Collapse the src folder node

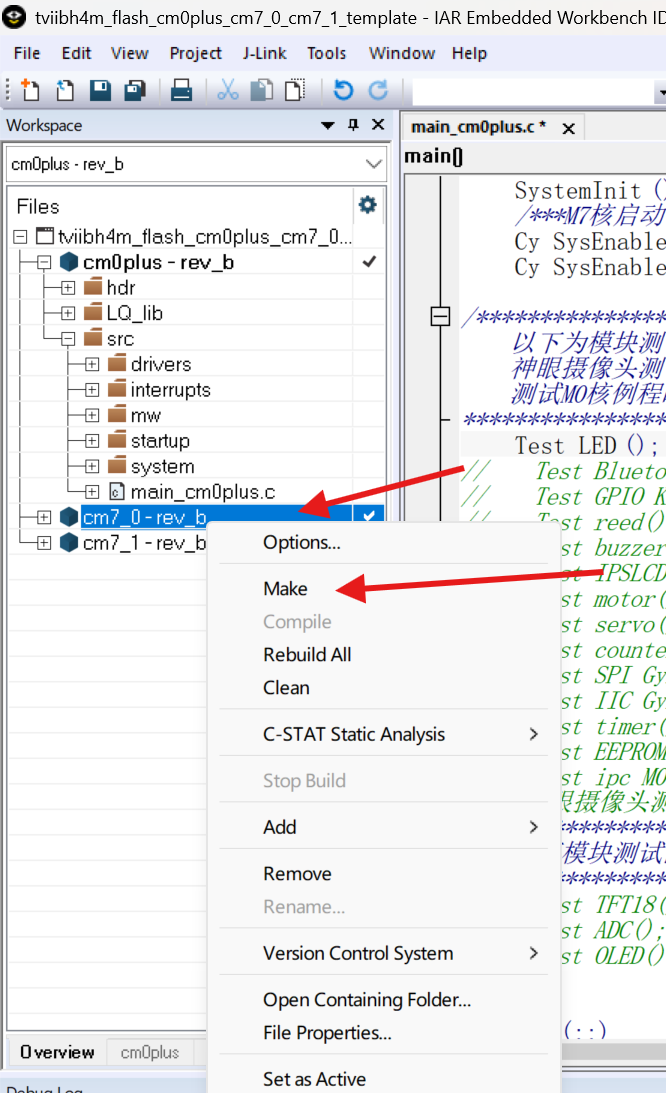click(68, 339)
